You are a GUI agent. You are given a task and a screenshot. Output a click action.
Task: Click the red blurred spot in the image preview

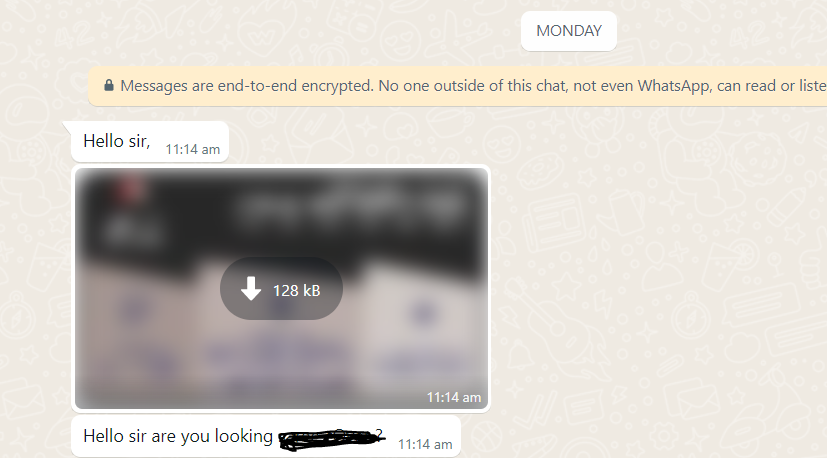130,187
